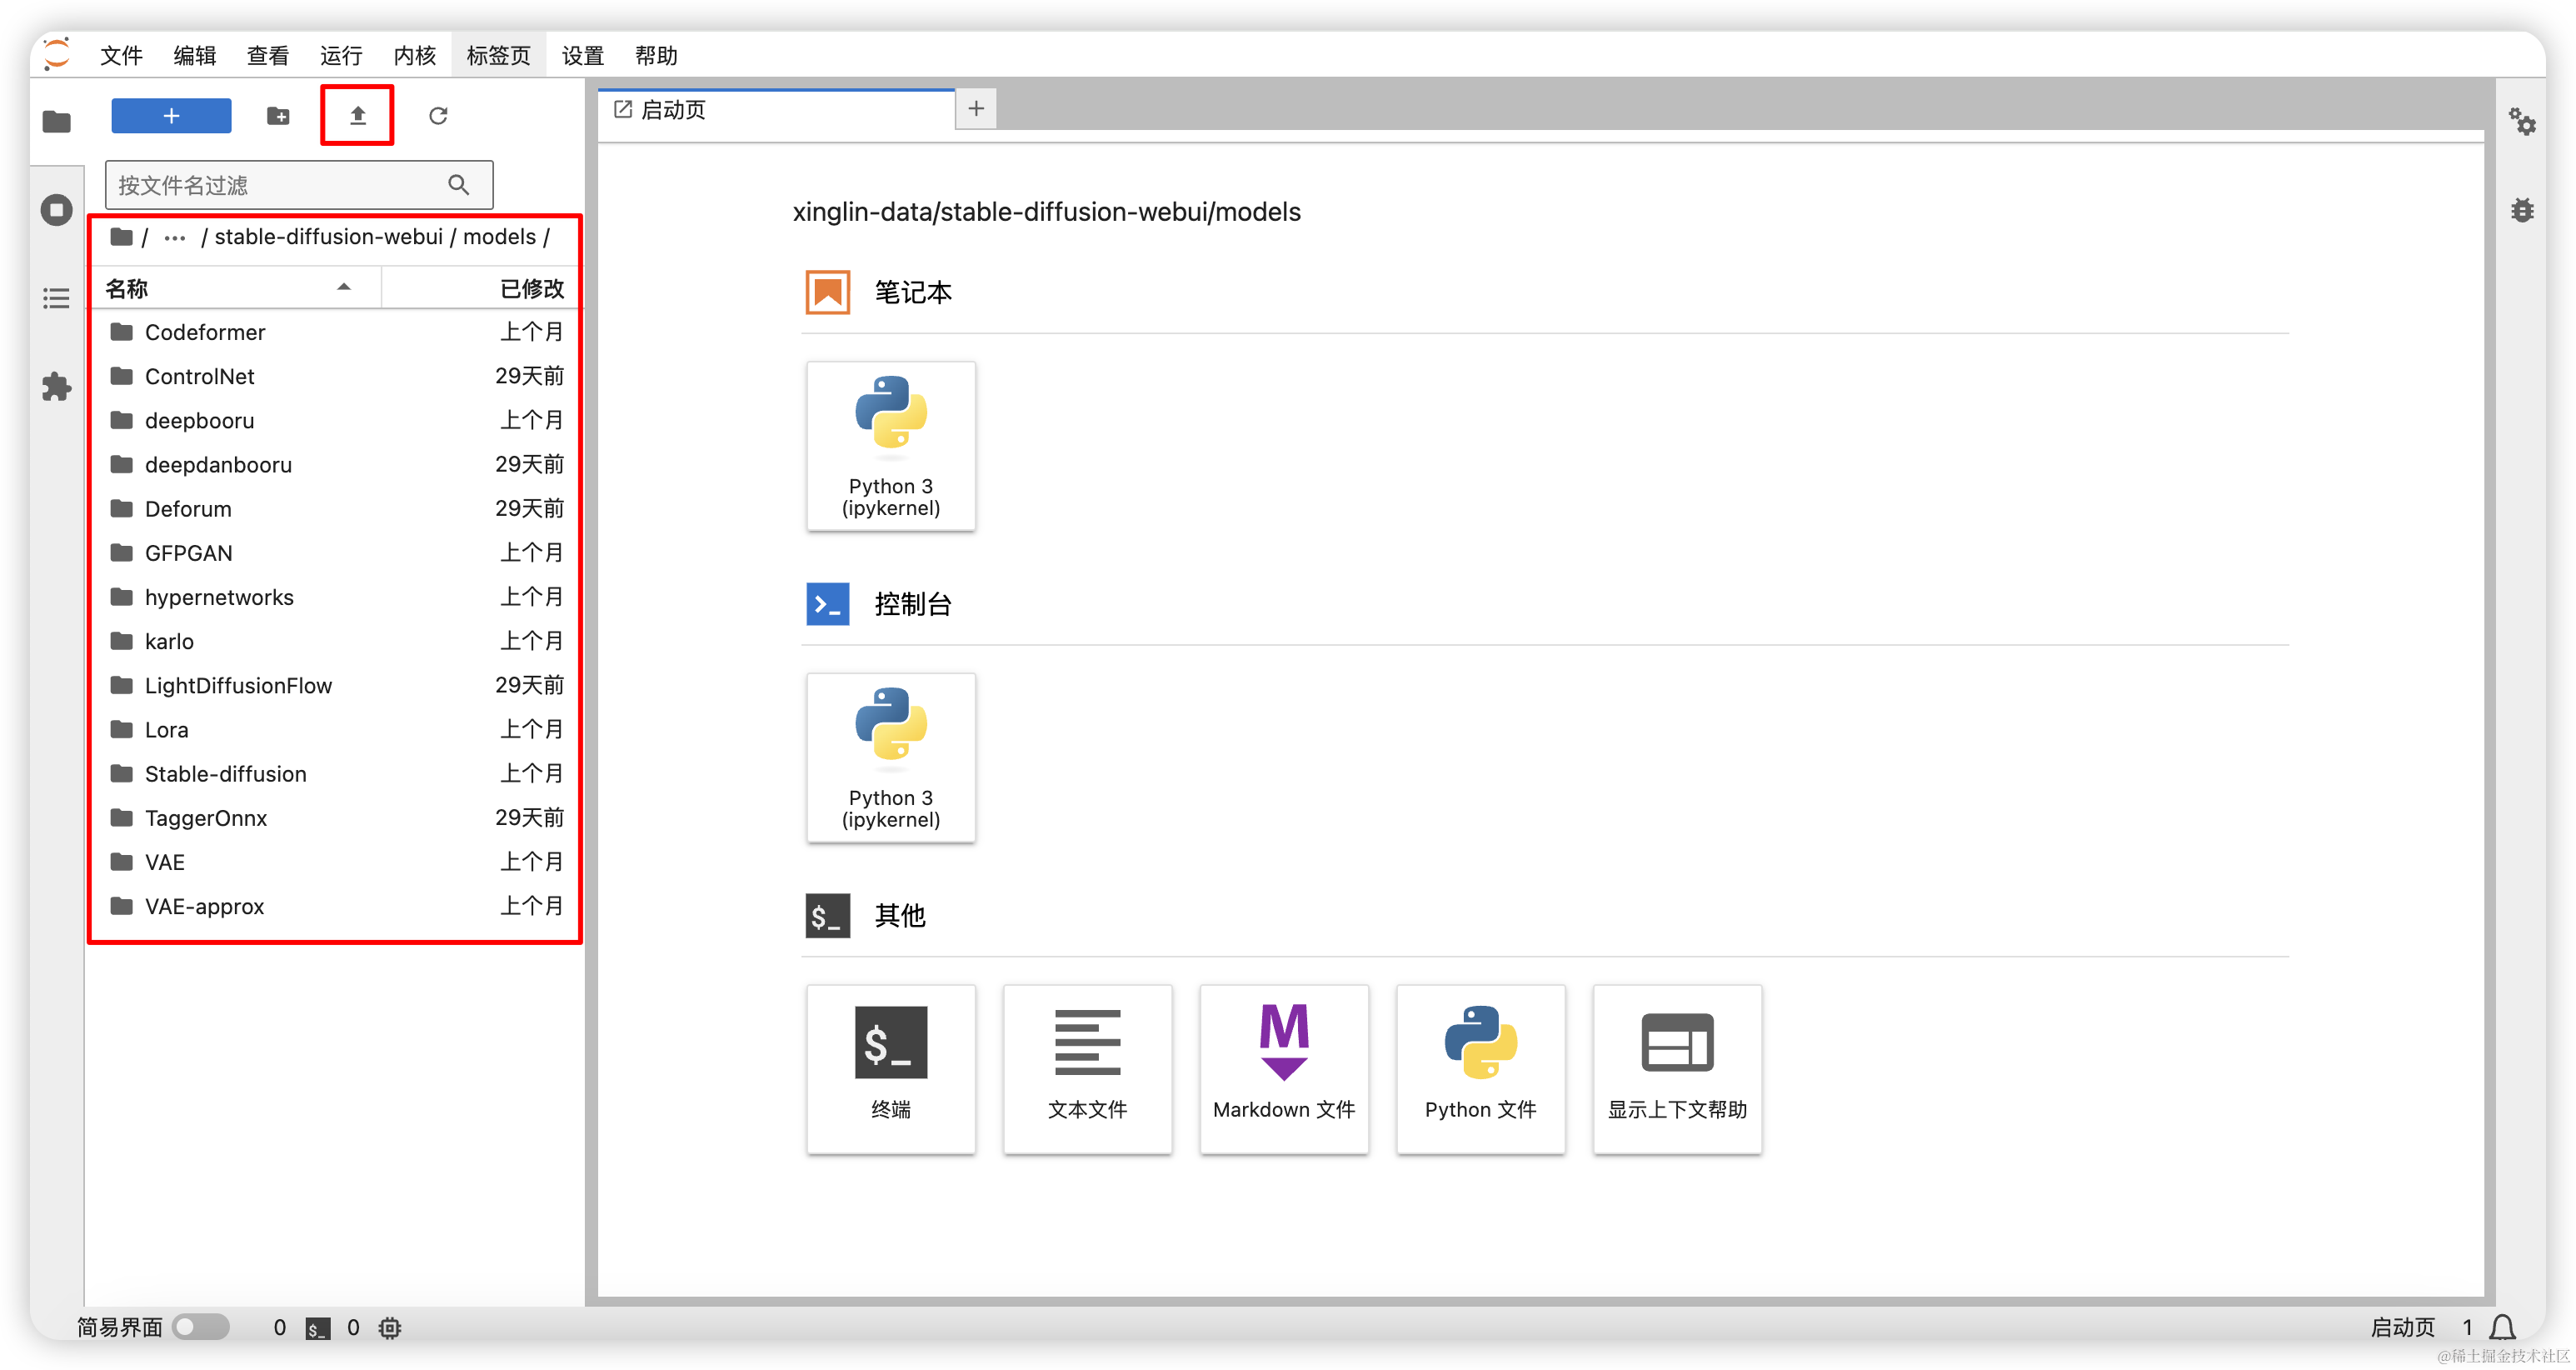Image resolution: width=2576 pixels, height=1370 pixels.
Task: Open the 内核 menu
Action: click(414, 55)
